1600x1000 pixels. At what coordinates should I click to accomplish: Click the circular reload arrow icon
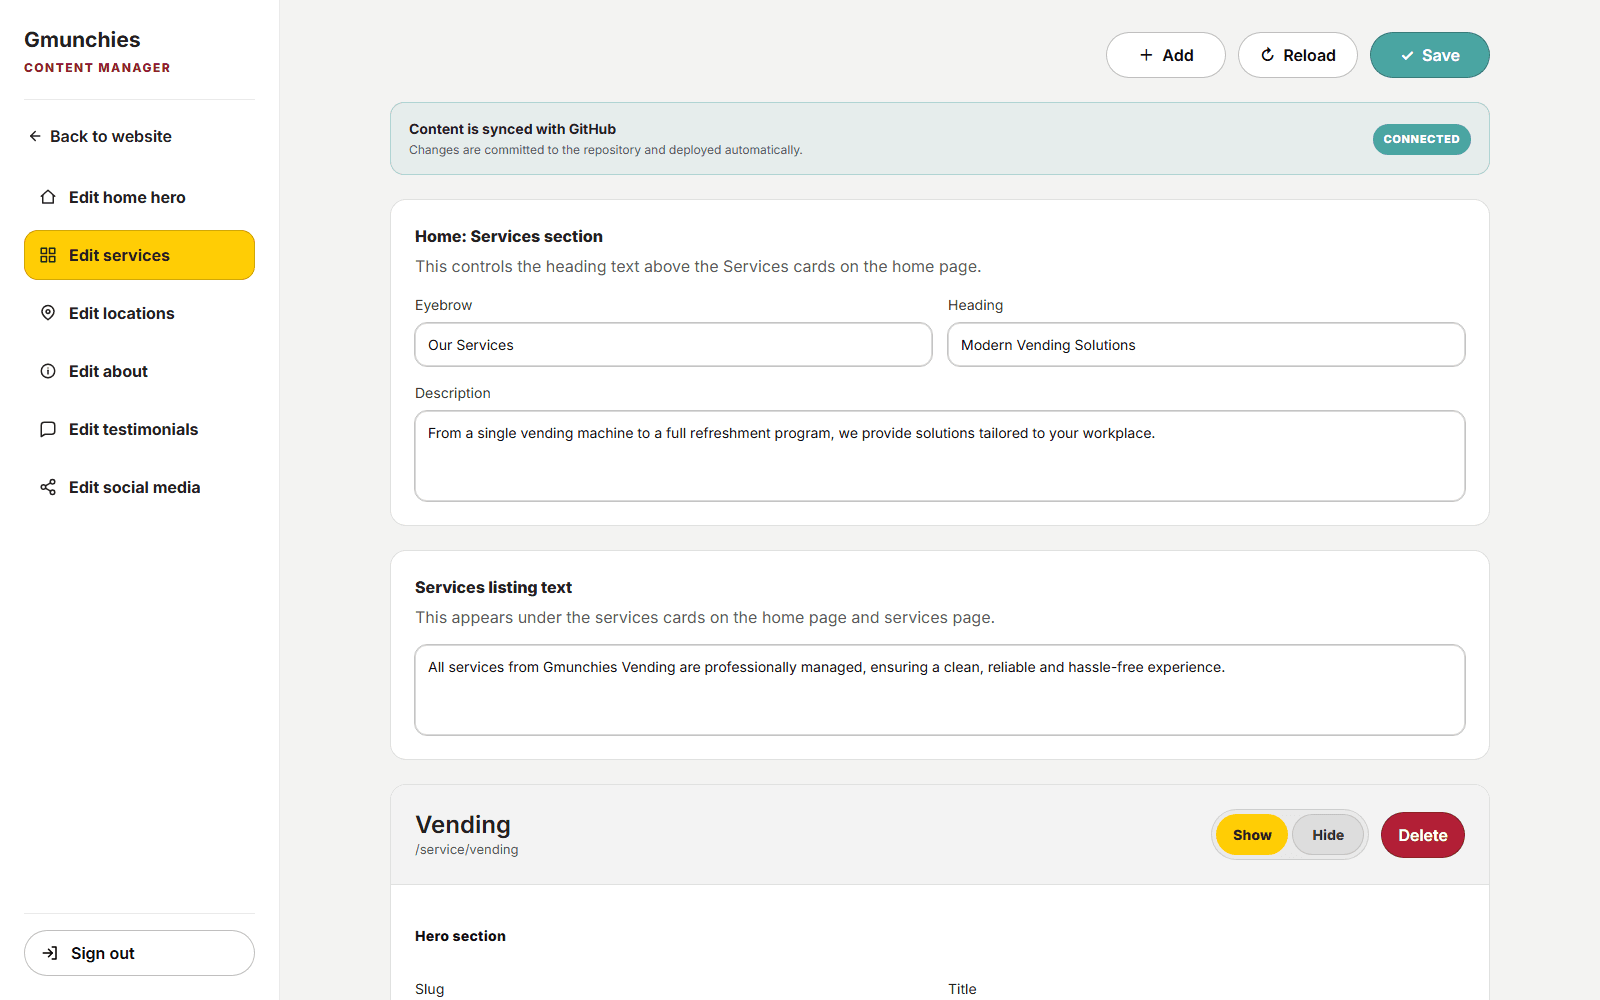coord(1267,55)
